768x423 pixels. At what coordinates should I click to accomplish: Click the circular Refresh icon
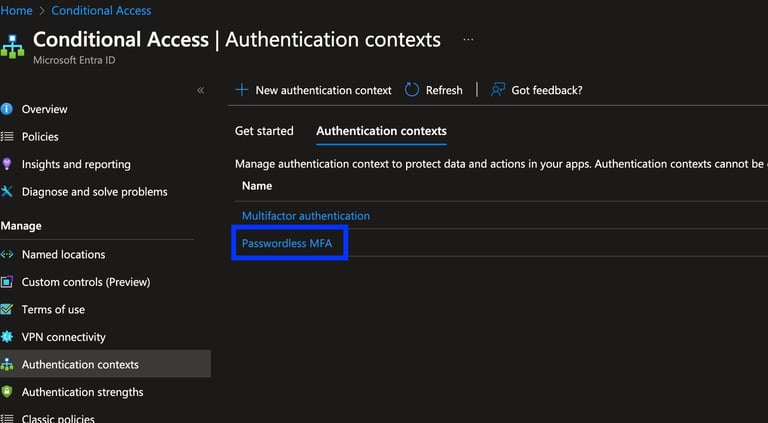pos(411,90)
